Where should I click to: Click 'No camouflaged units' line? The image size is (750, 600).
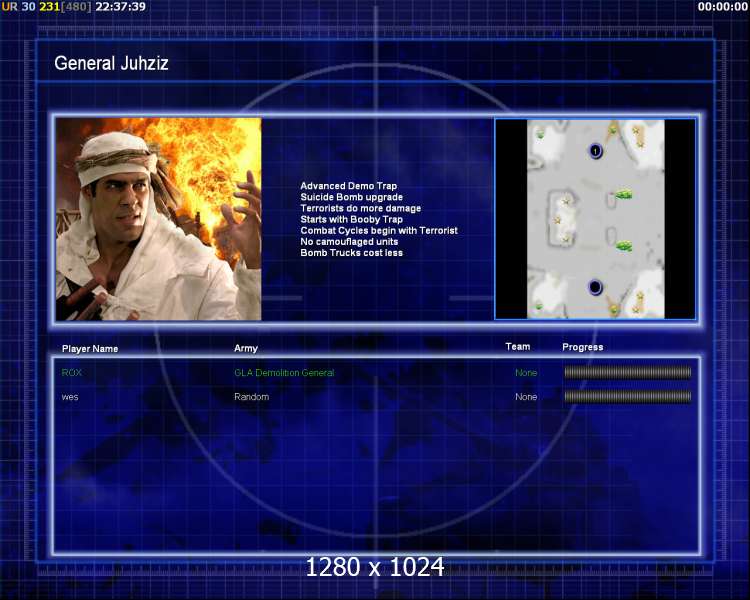click(349, 242)
